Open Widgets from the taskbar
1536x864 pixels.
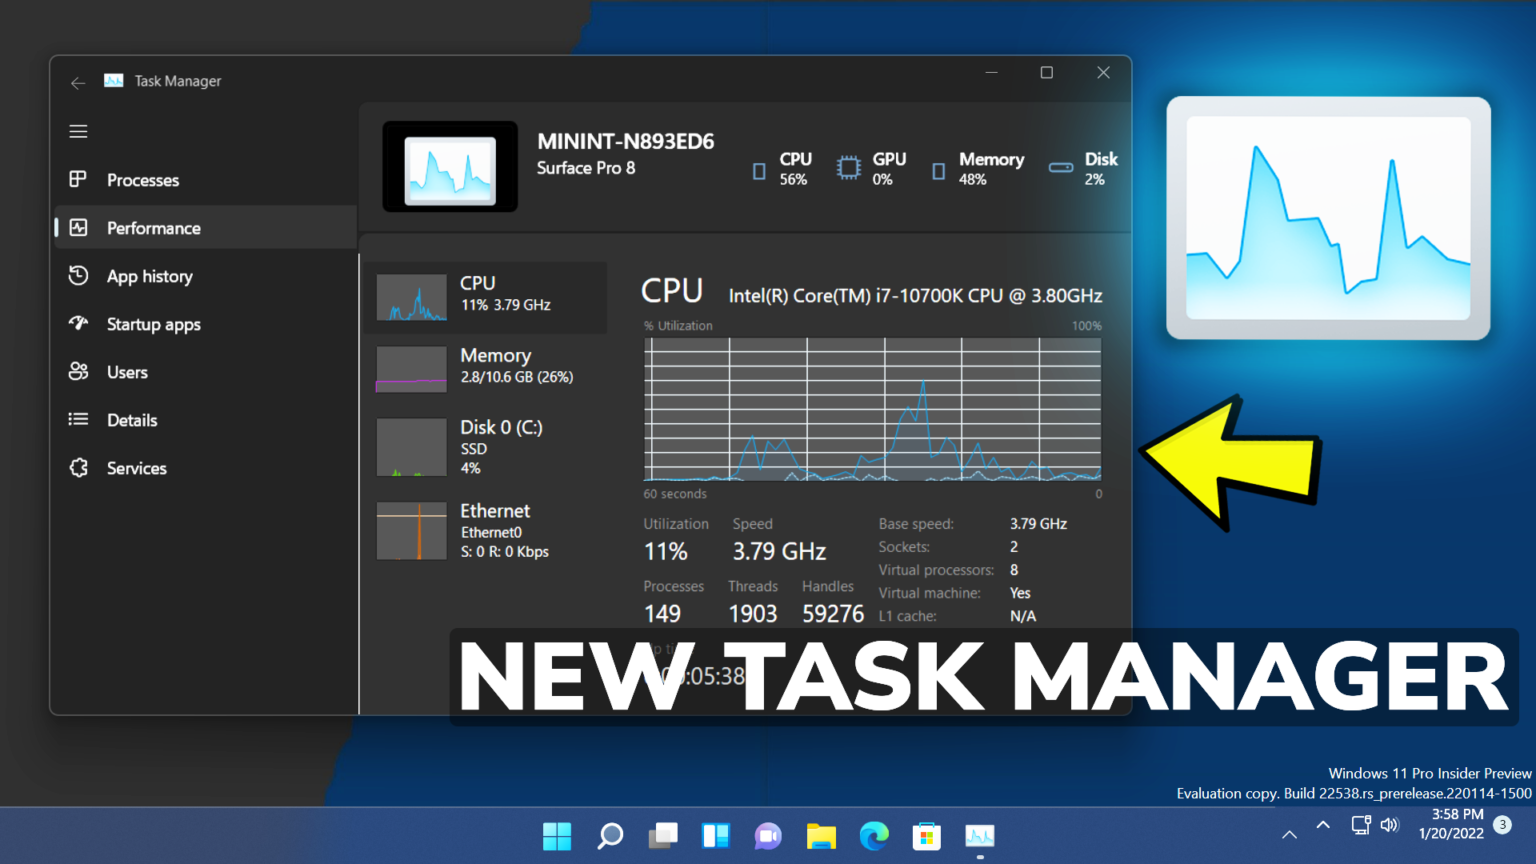pyautogui.click(x=716, y=836)
